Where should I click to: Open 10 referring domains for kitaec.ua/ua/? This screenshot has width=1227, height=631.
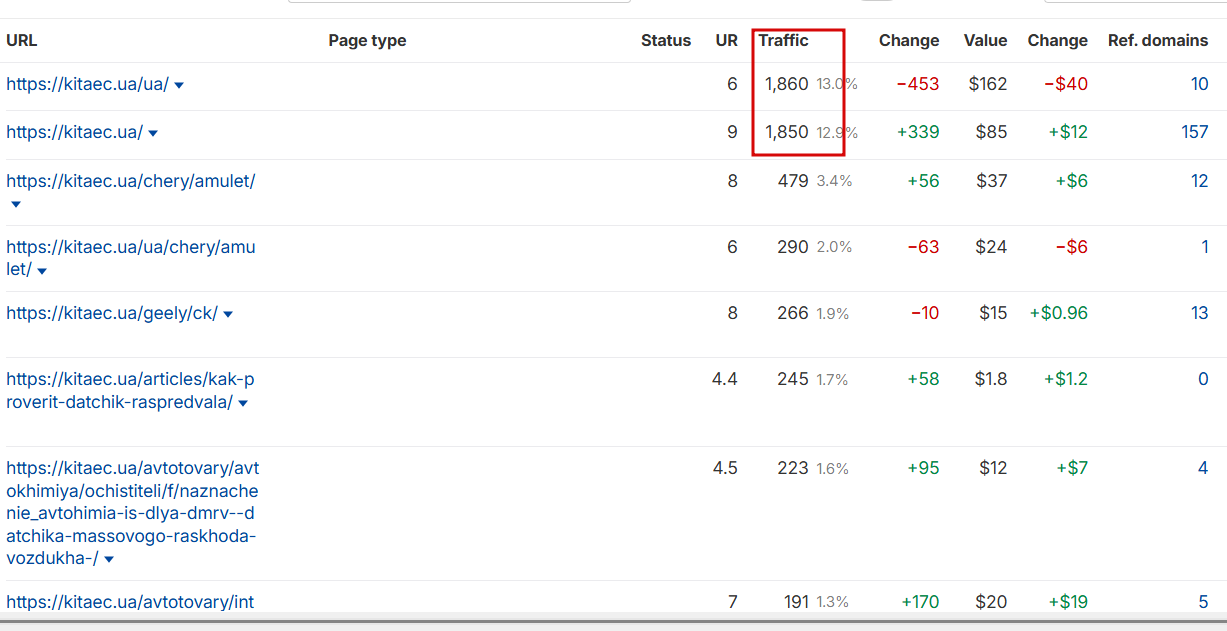[x=1199, y=84]
